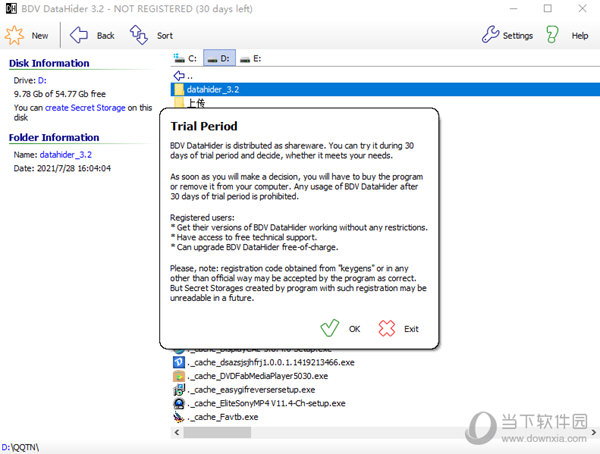This screenshot has height=454, width=600.
Task: Click the easygifreversersetup file icon
Action: 179,390
